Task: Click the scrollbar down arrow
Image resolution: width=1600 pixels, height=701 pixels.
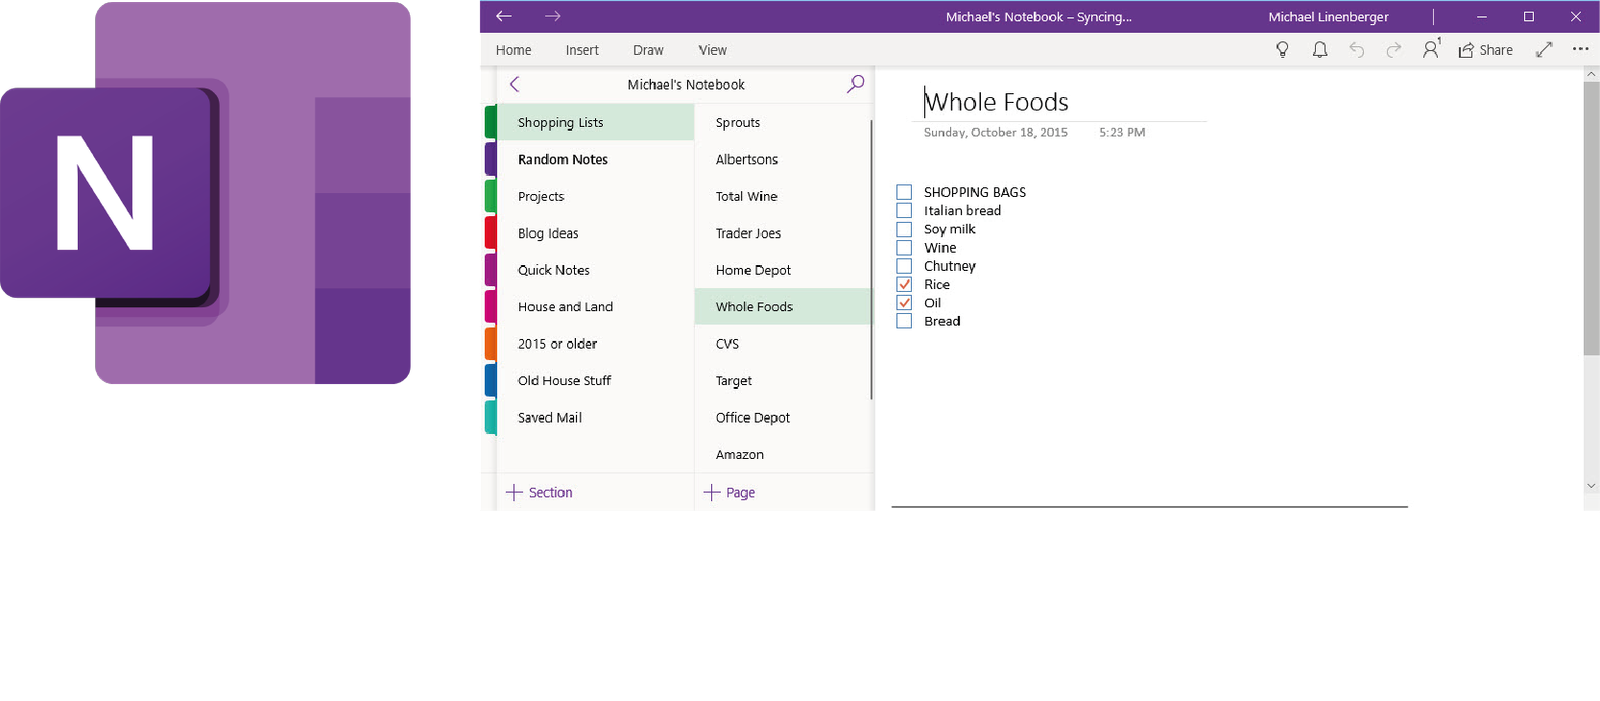Action: (x=1591, y=486)
